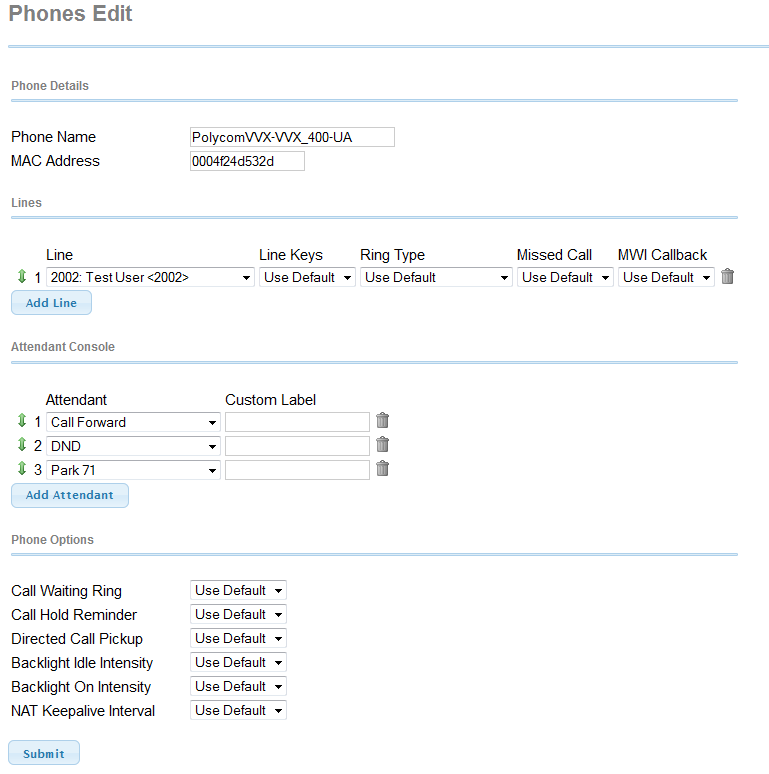Click reorder arrows beside DND attendant

click(22, 445)
